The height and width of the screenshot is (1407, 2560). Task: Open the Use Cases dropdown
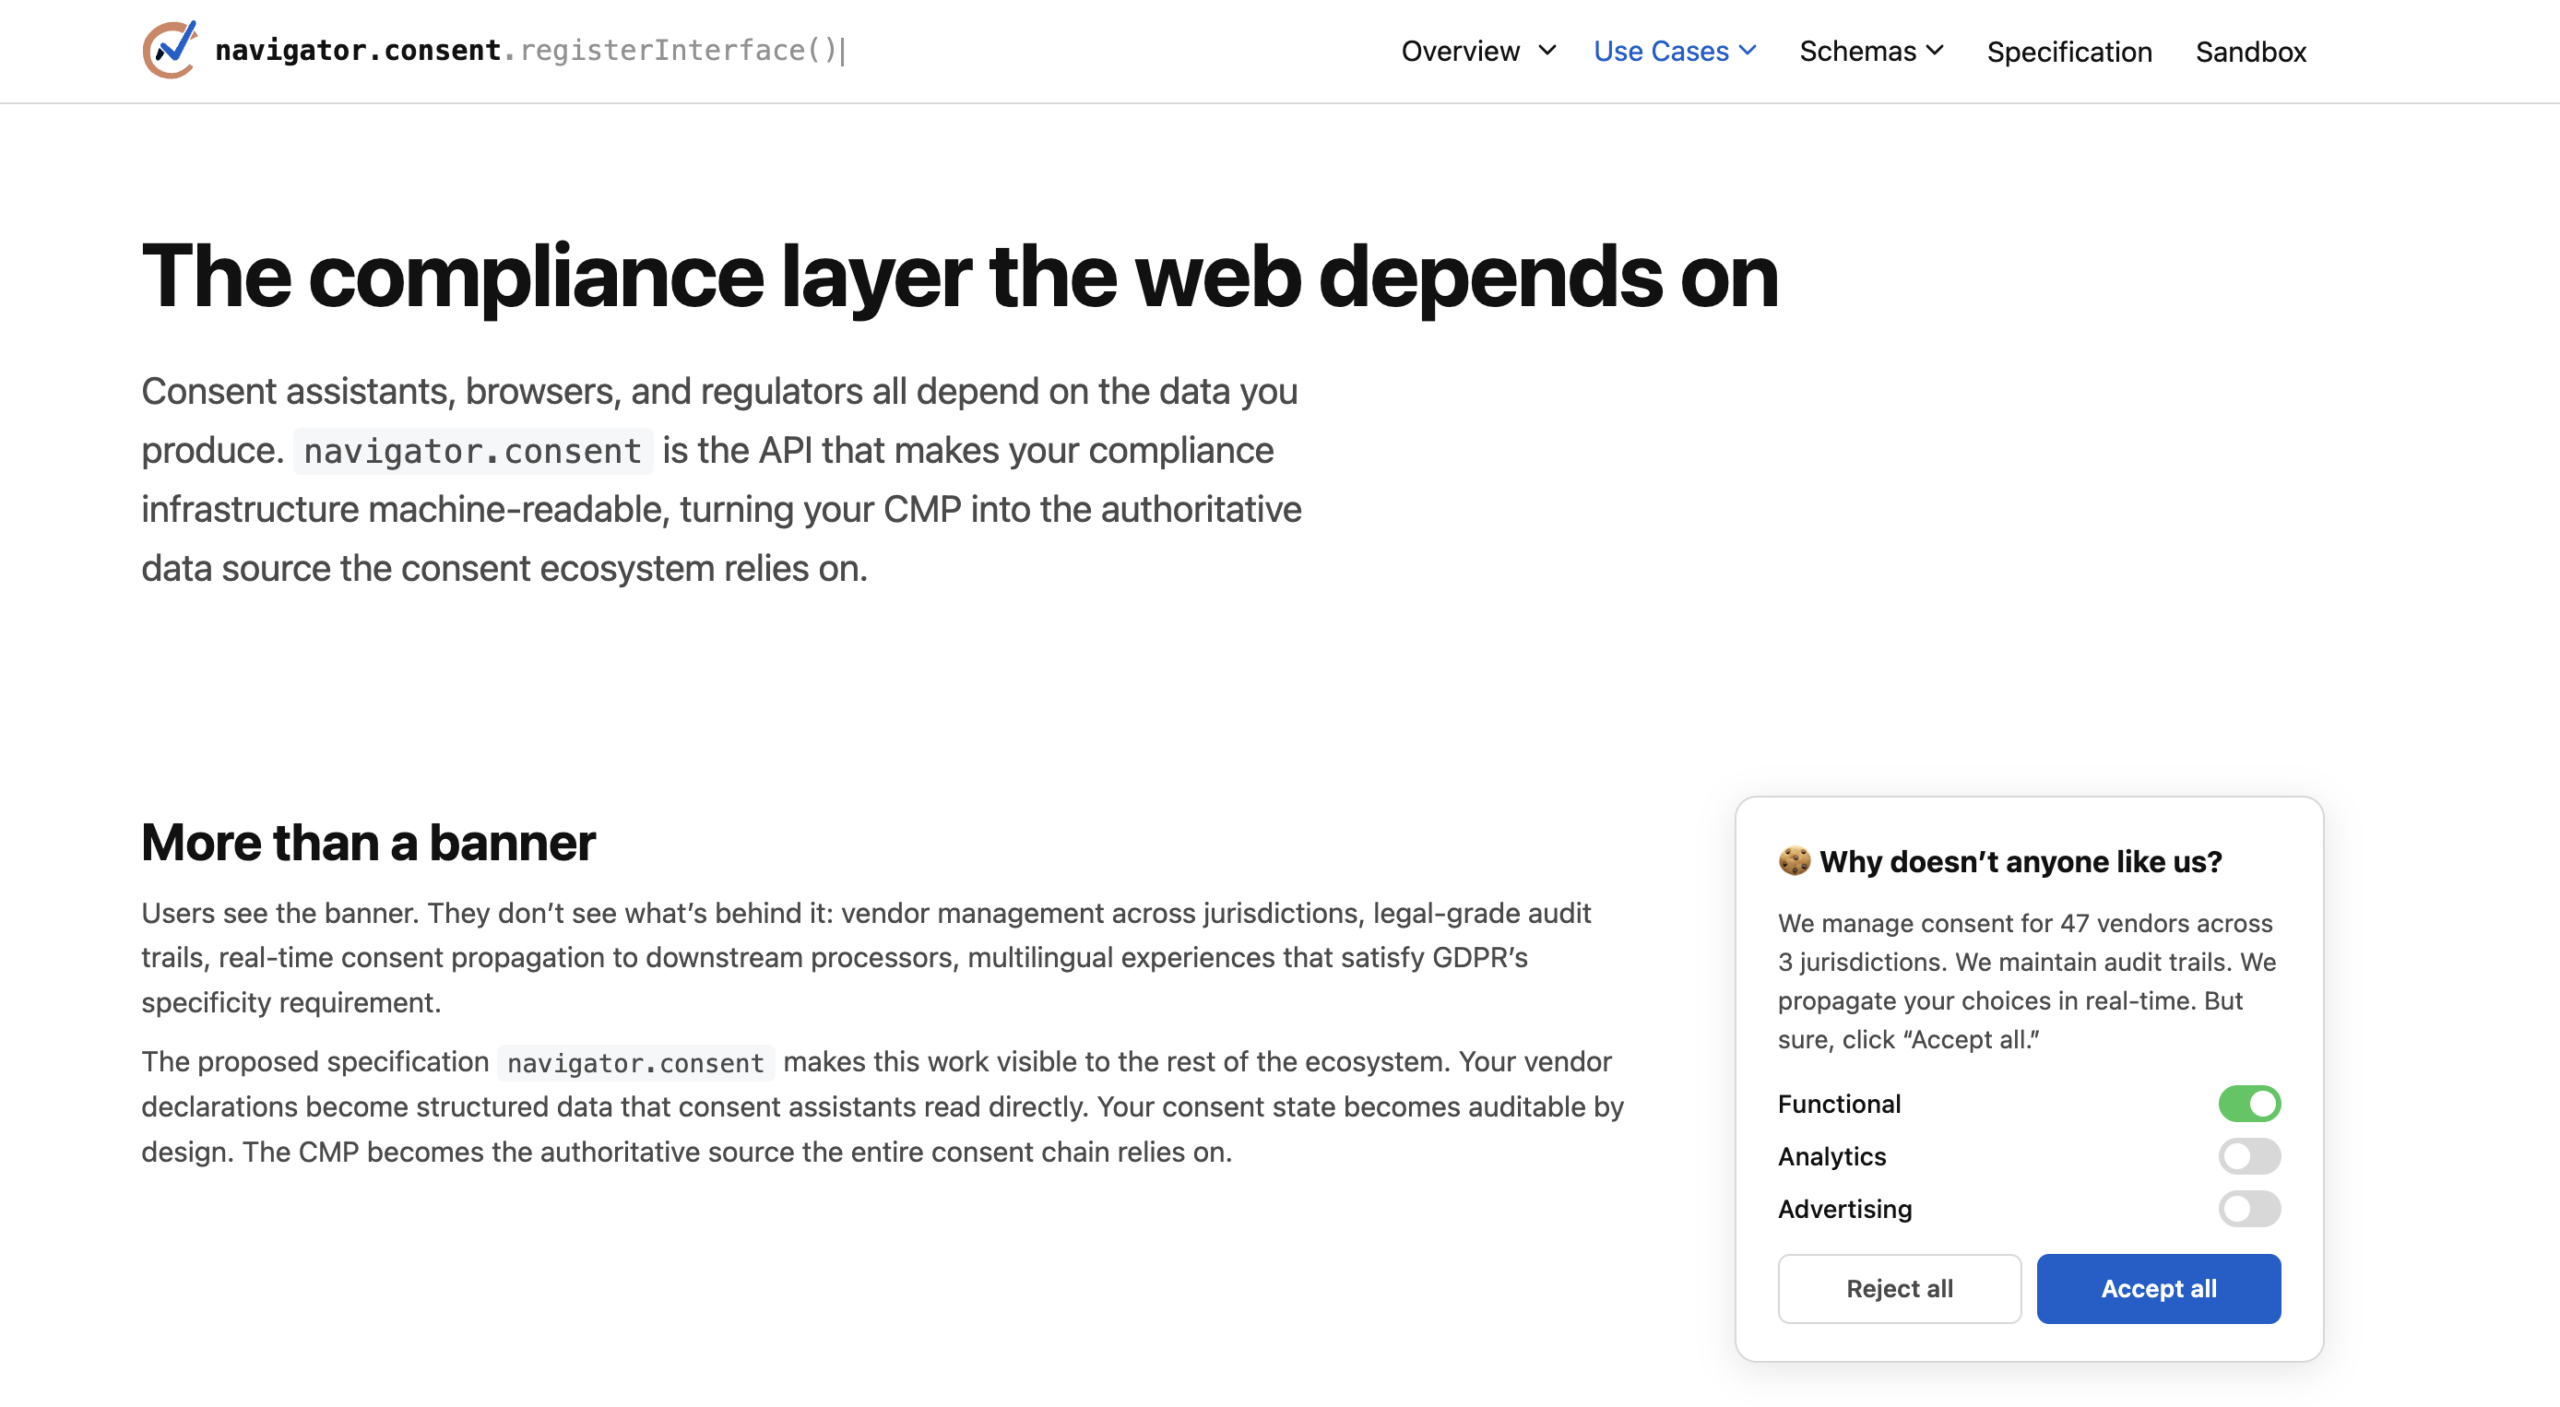tap(1661, 51)
